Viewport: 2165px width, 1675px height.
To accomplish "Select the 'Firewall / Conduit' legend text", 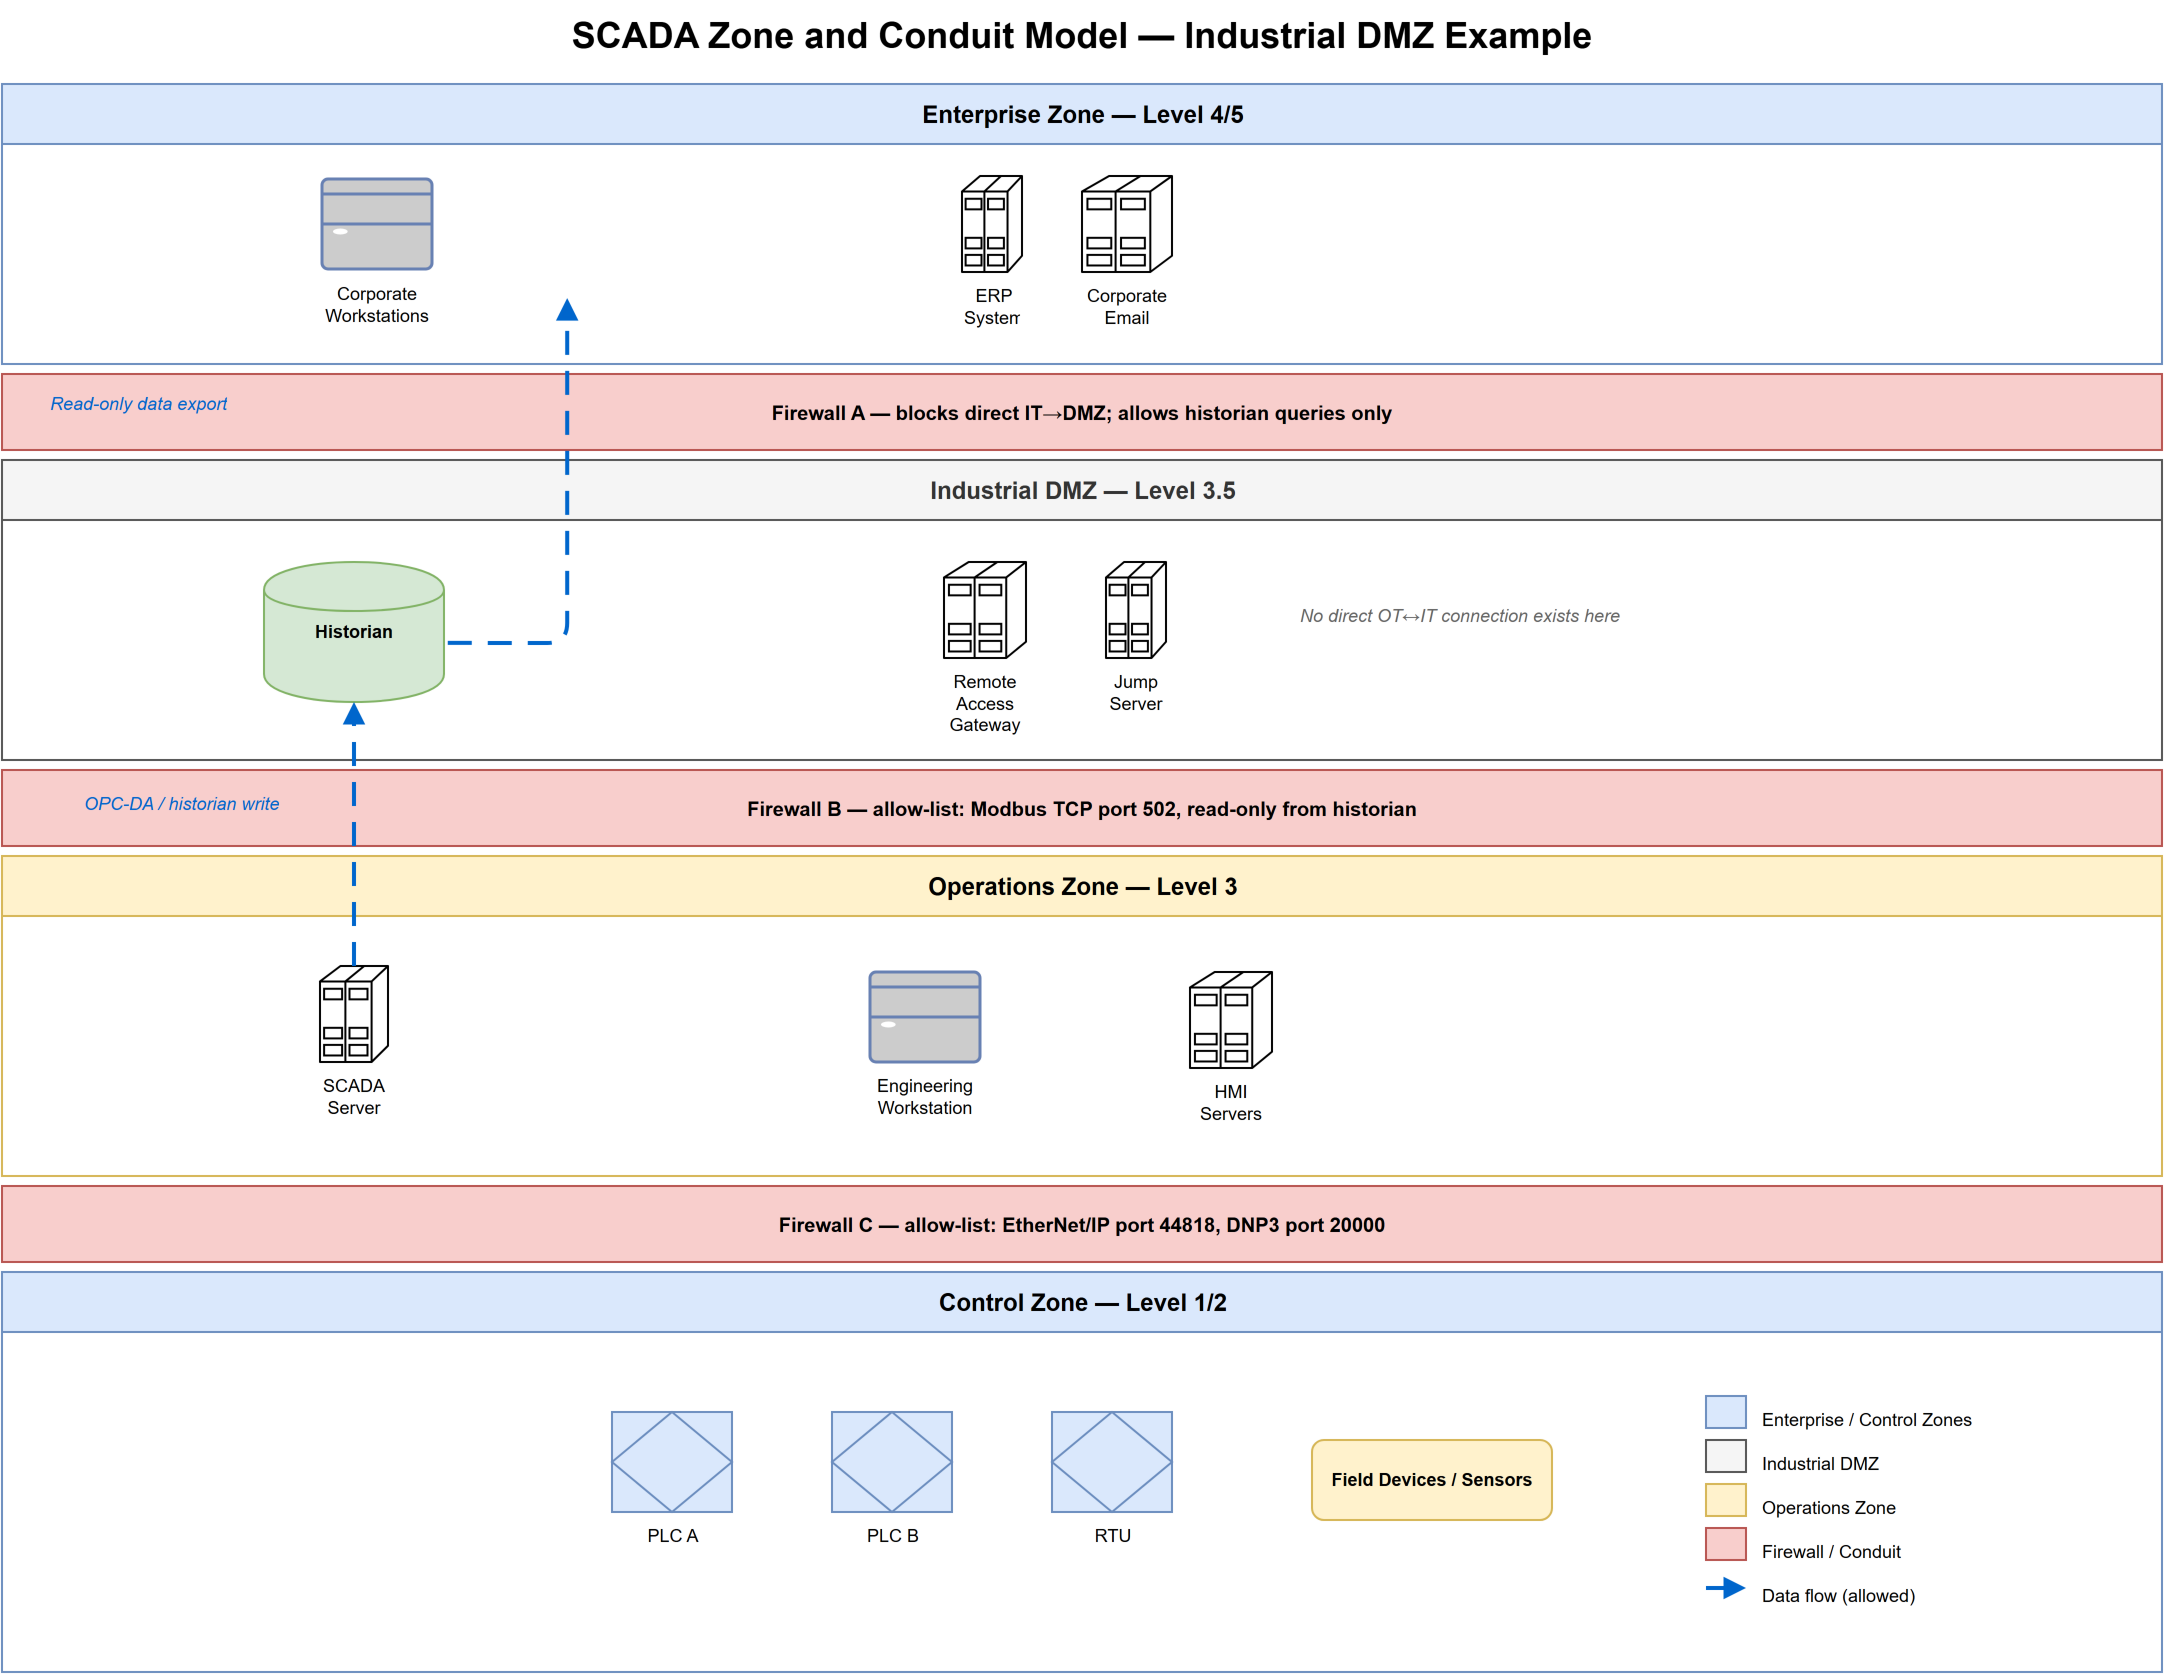I will pos(1831,1552).
